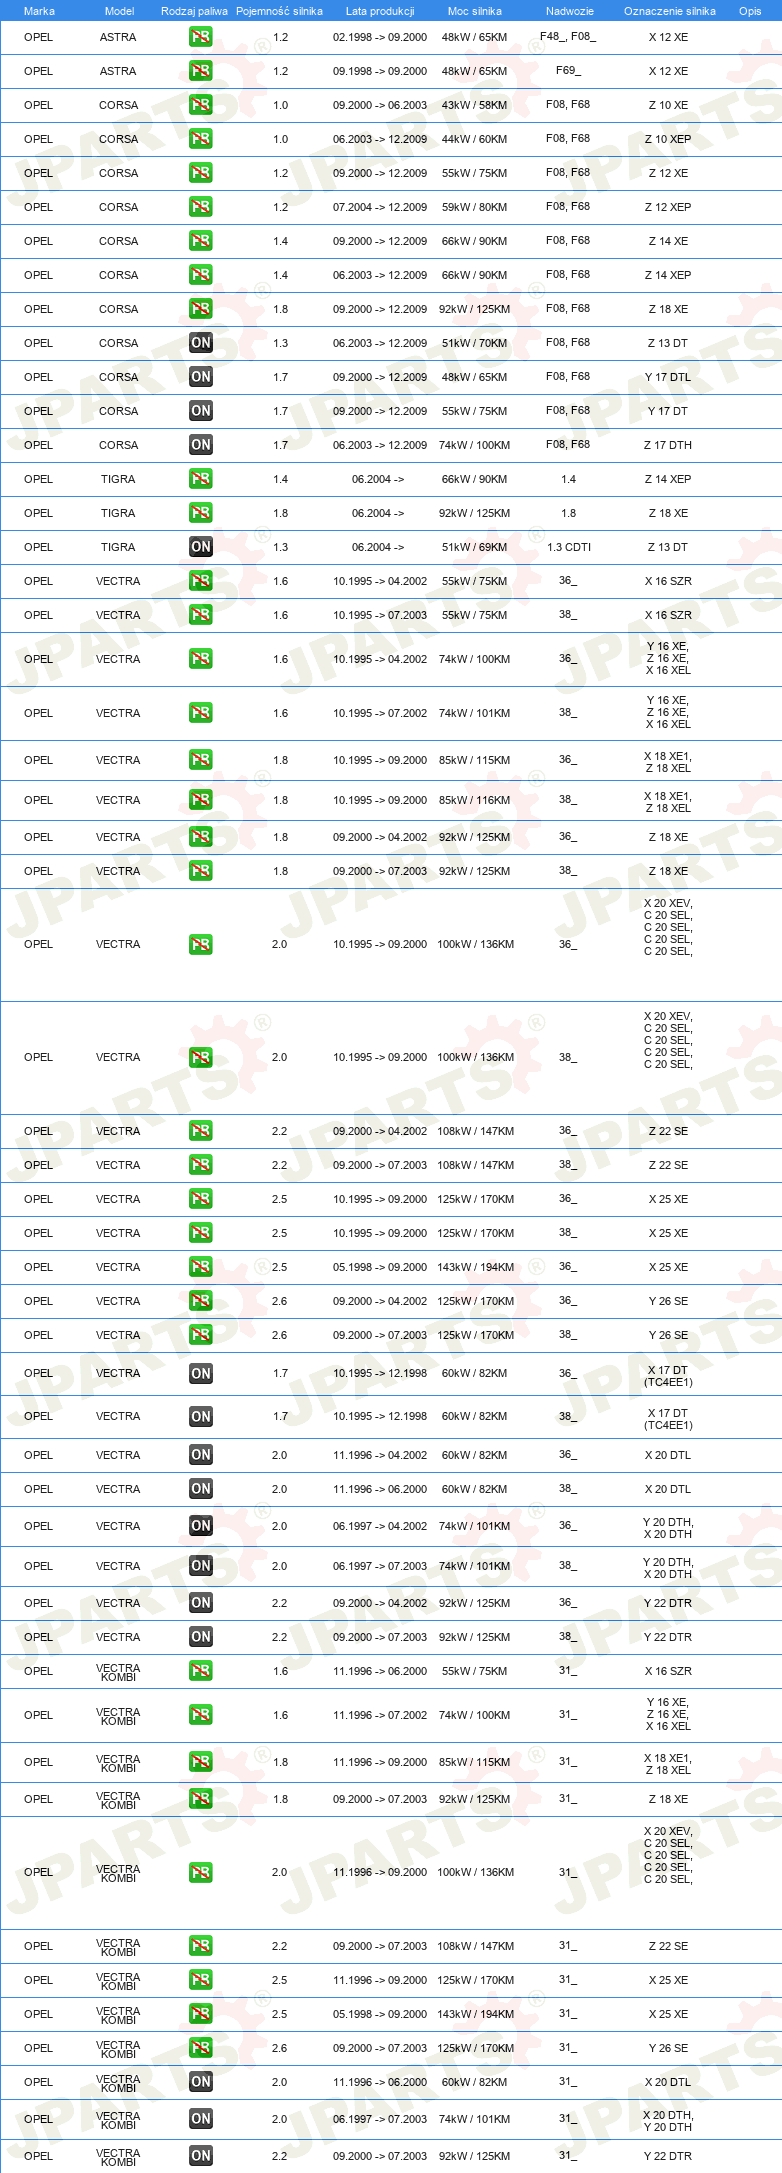This screenshot has width=782, height=2173.
Task: Select the Tigra 1.3 CDTI chassis cell
Action: click(x=569, y=547)
